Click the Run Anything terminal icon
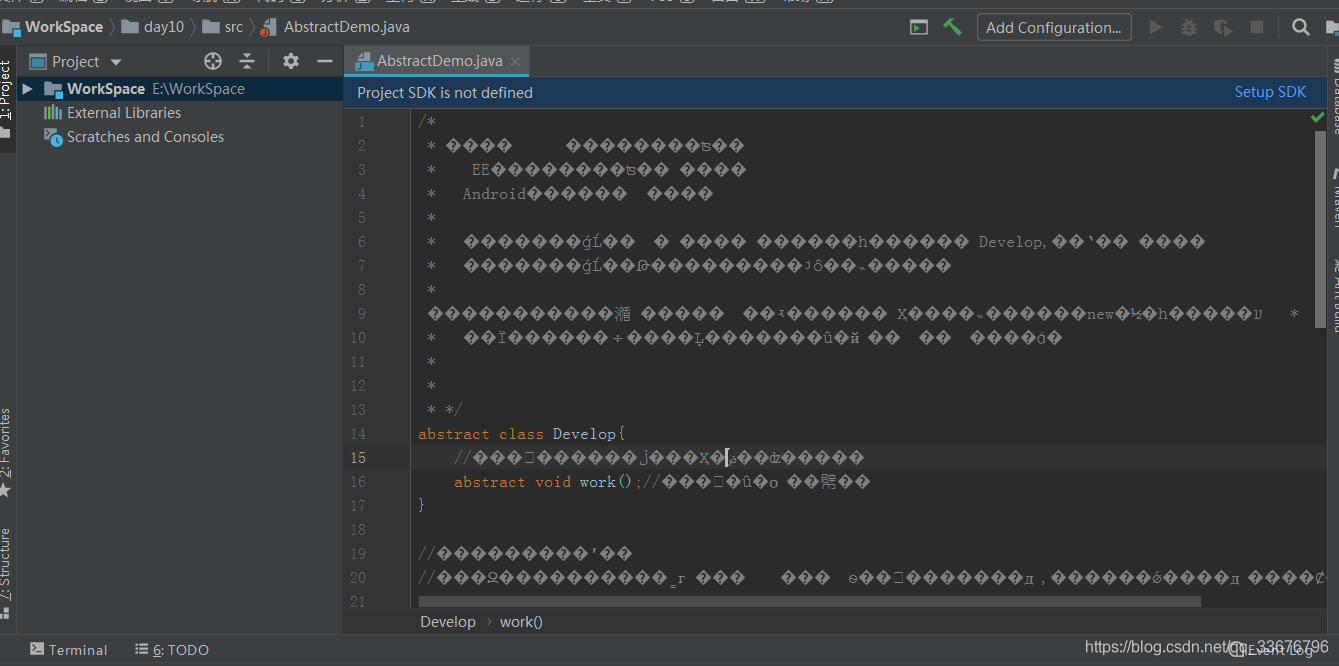This screenshot has height=666, width=1339. tap(918, 27)
